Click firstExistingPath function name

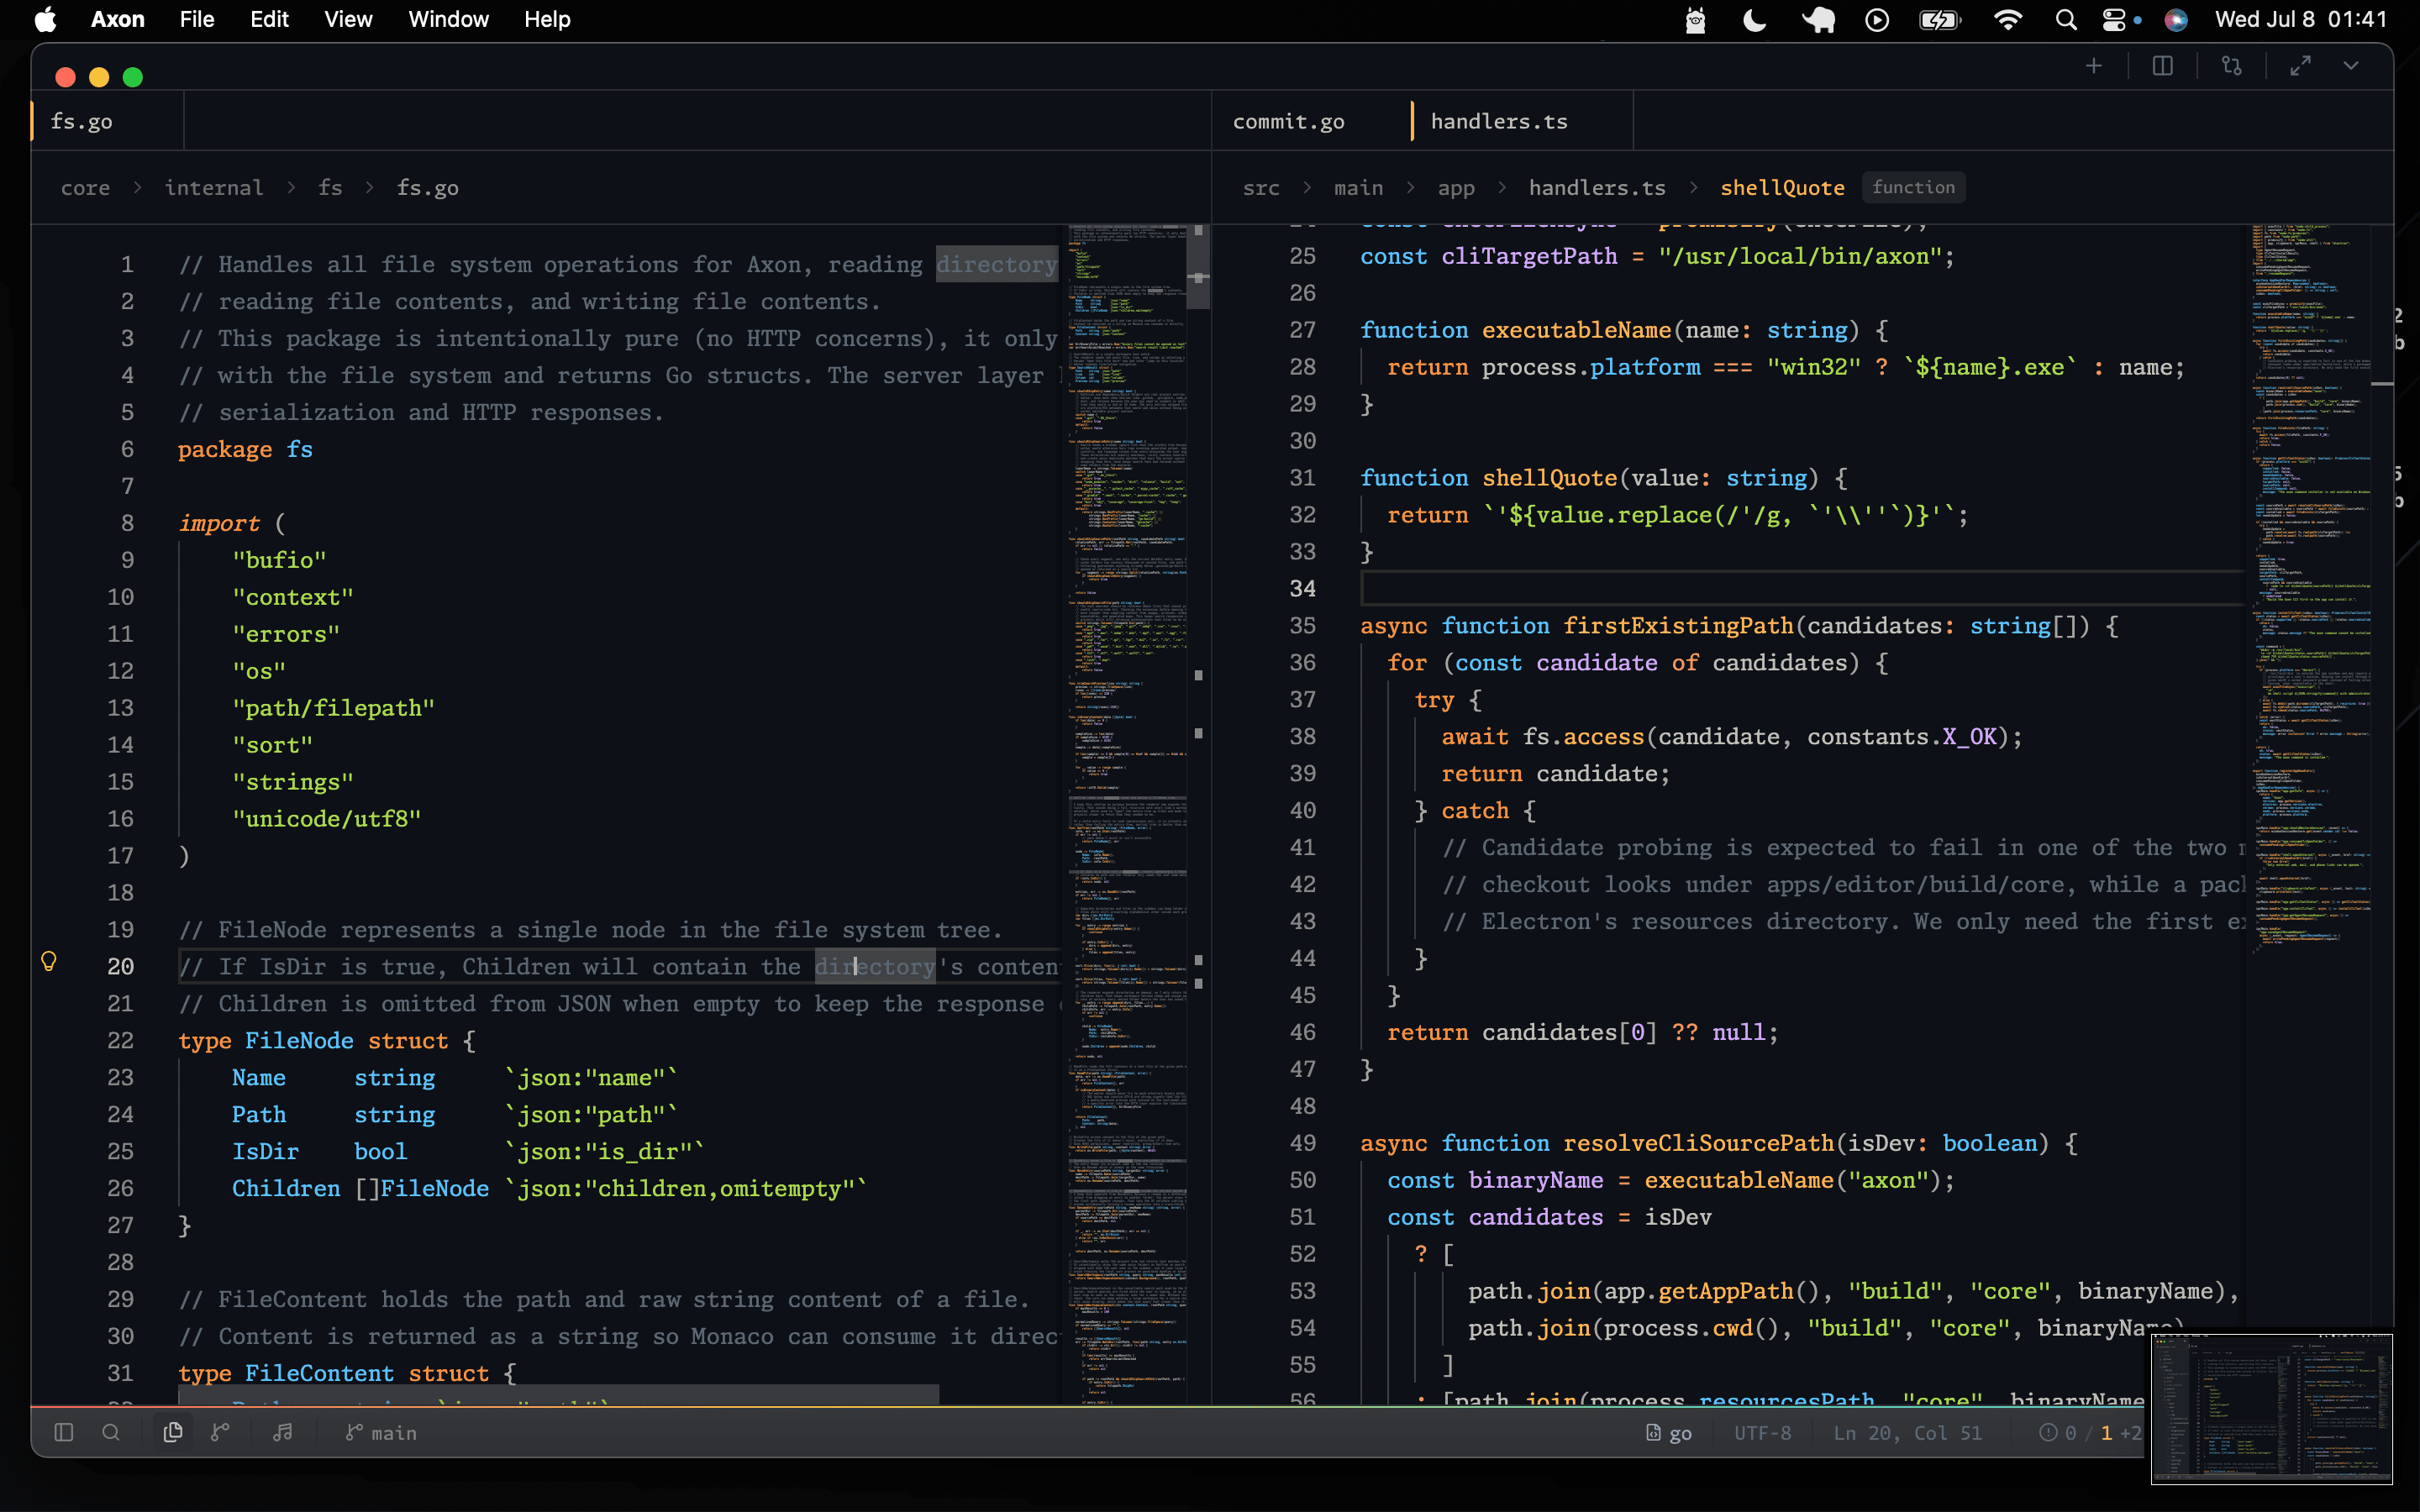[1678, 626]
